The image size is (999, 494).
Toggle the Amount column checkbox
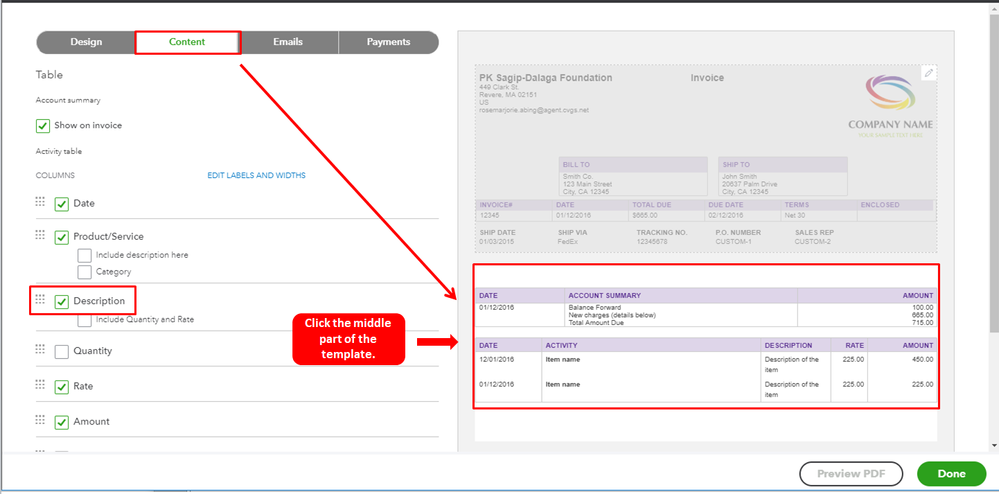tap(62, 422)
